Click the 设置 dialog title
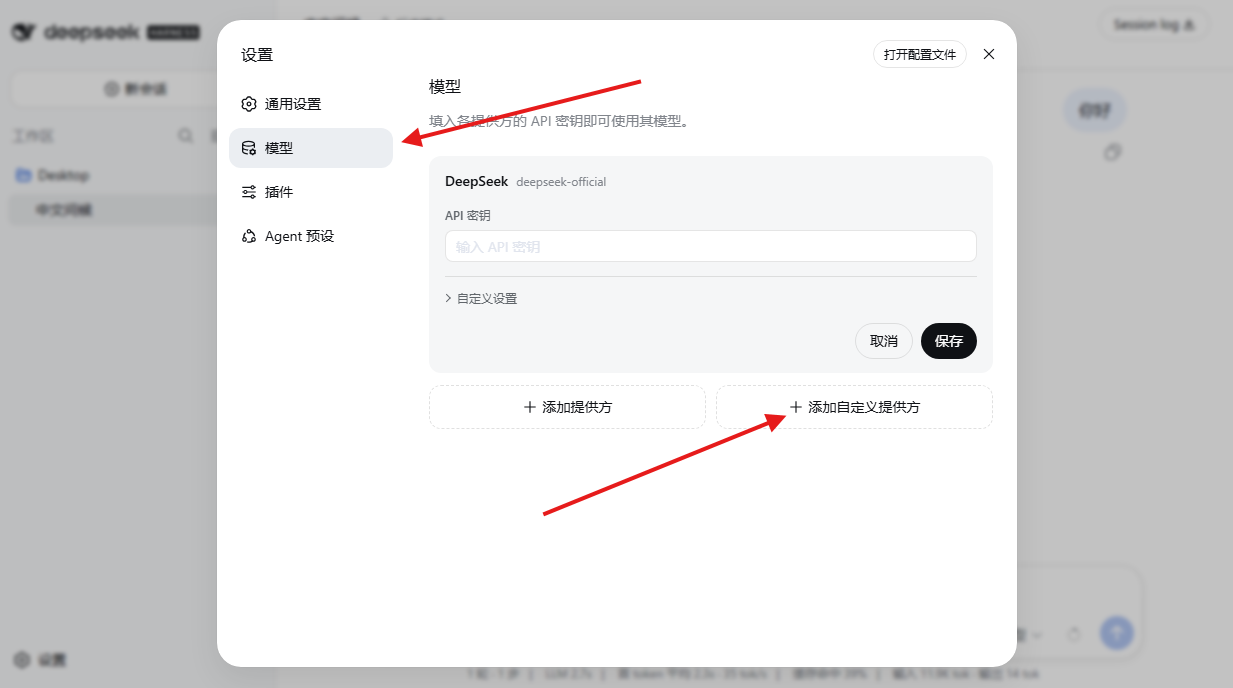This screenshot has width=1233, height=688. [257, 55]
